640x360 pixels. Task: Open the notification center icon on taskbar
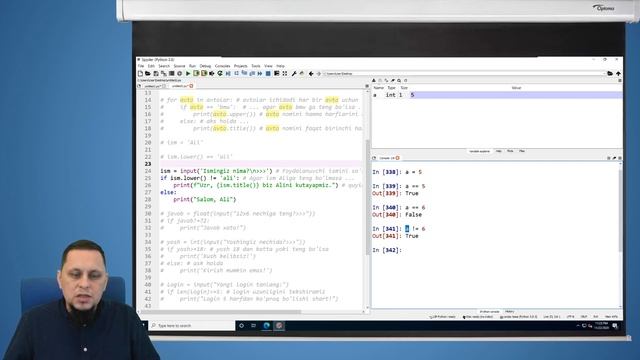pos(615,326)
